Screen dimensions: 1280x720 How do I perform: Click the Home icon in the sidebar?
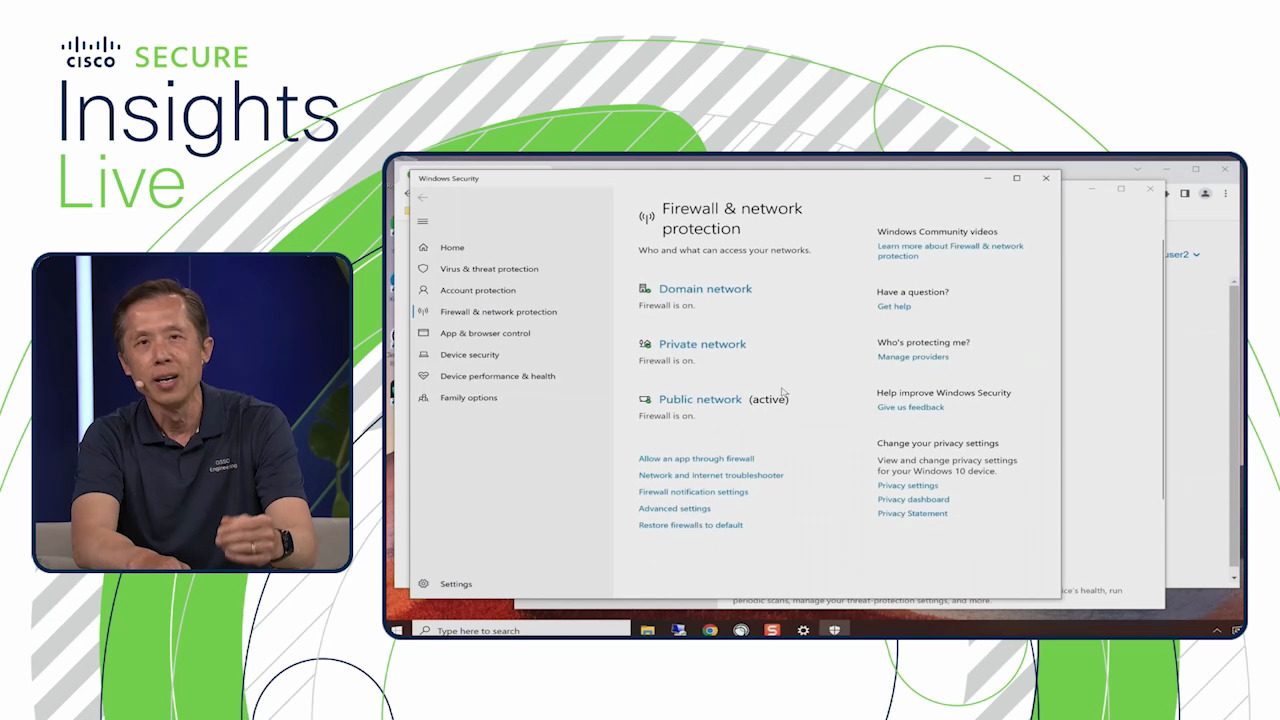coord(423,247)
